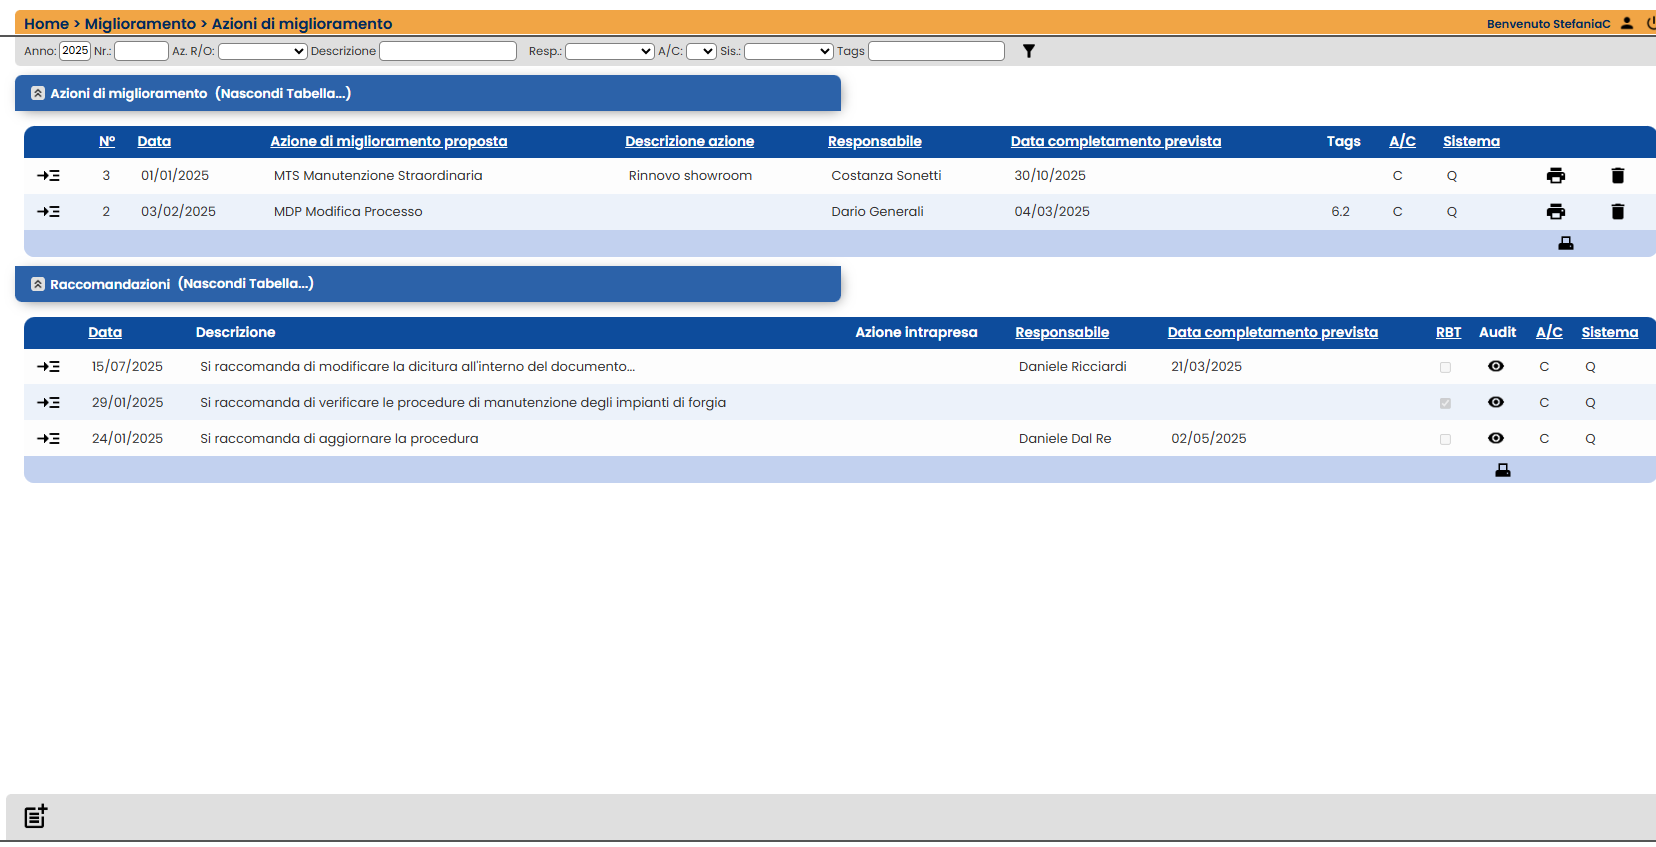Add new entry with bottom-bar icon
The height and width of the screenshot is (847, 1656).
pyautogui.click(x=36, y=816)
